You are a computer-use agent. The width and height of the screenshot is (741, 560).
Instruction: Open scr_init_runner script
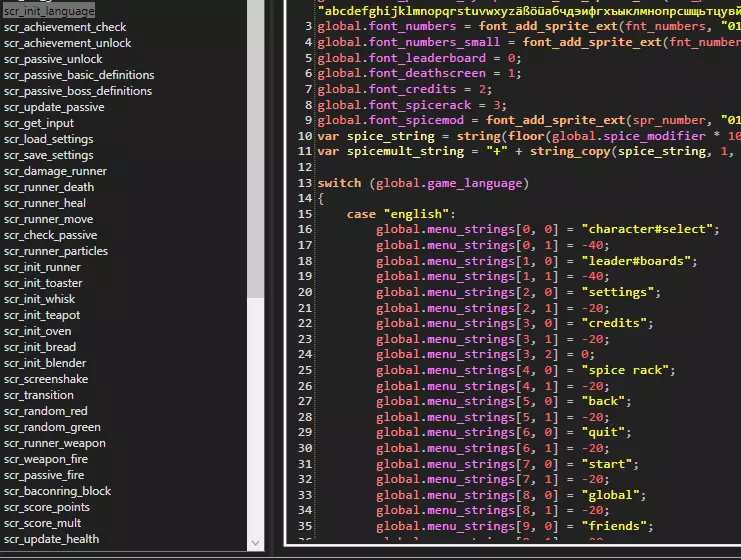[42, 267]
